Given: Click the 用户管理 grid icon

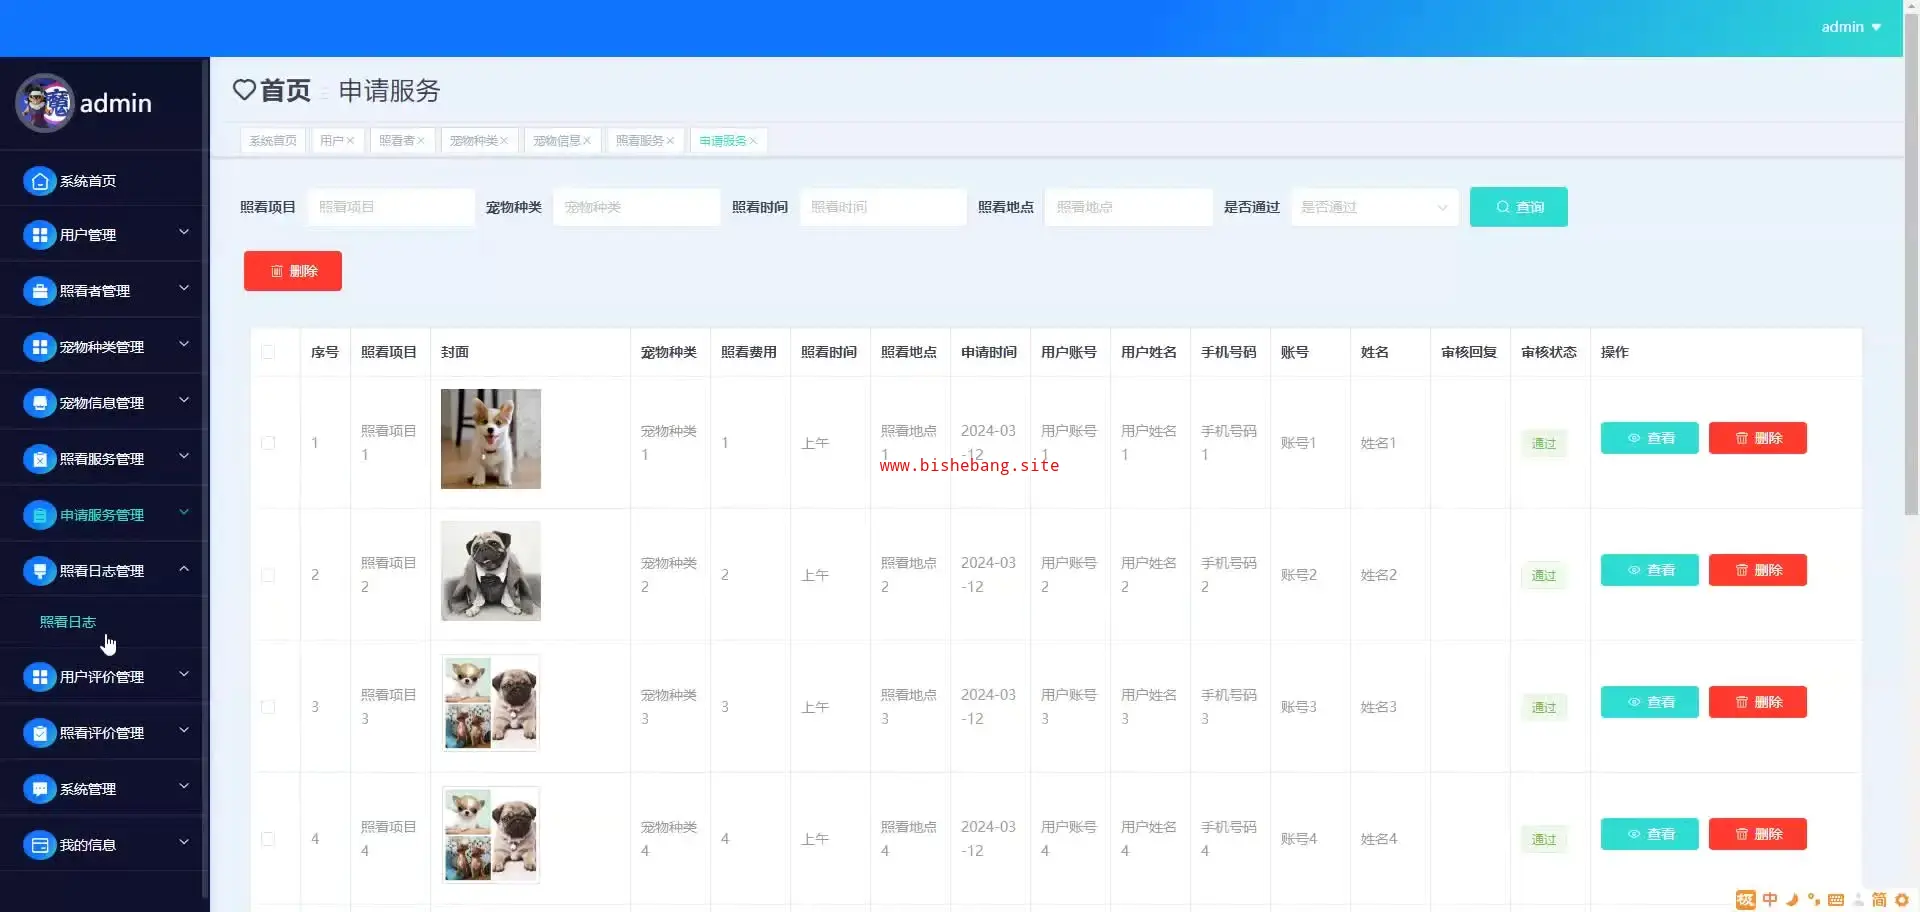Looking at the screenshot, I should pos(39,235).
